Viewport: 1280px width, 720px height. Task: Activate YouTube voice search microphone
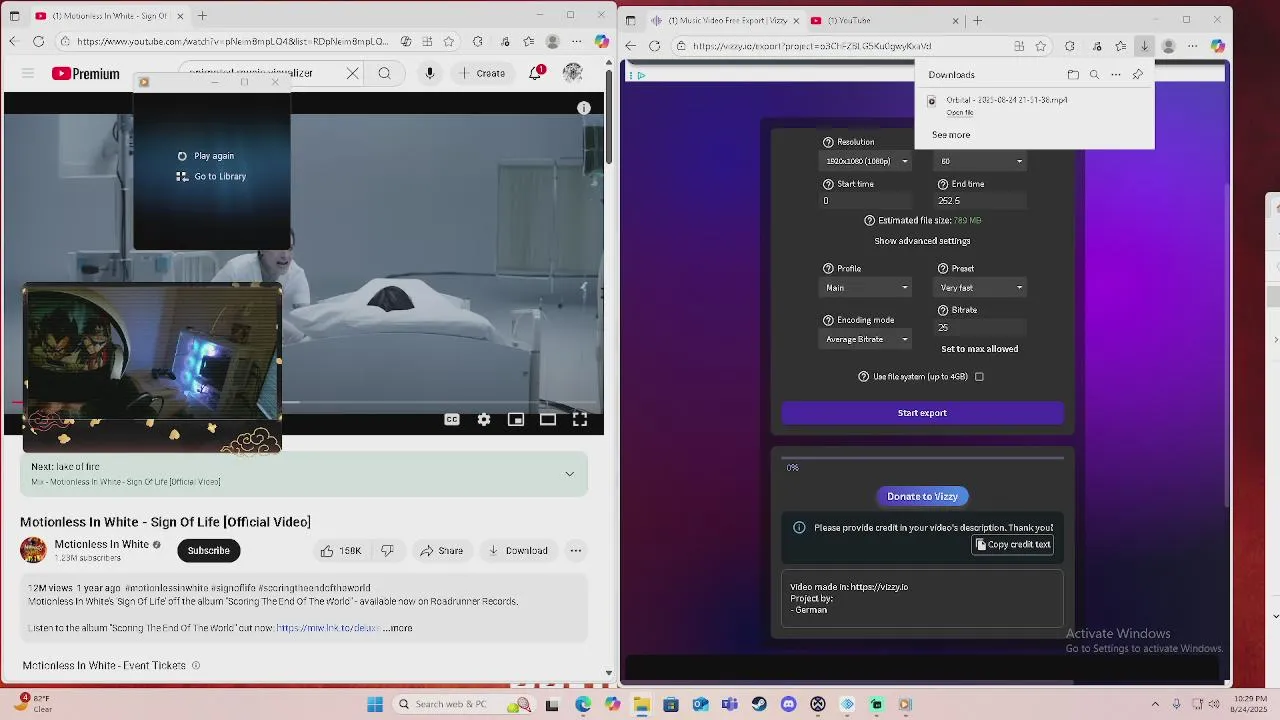click(x=430, y=73)
